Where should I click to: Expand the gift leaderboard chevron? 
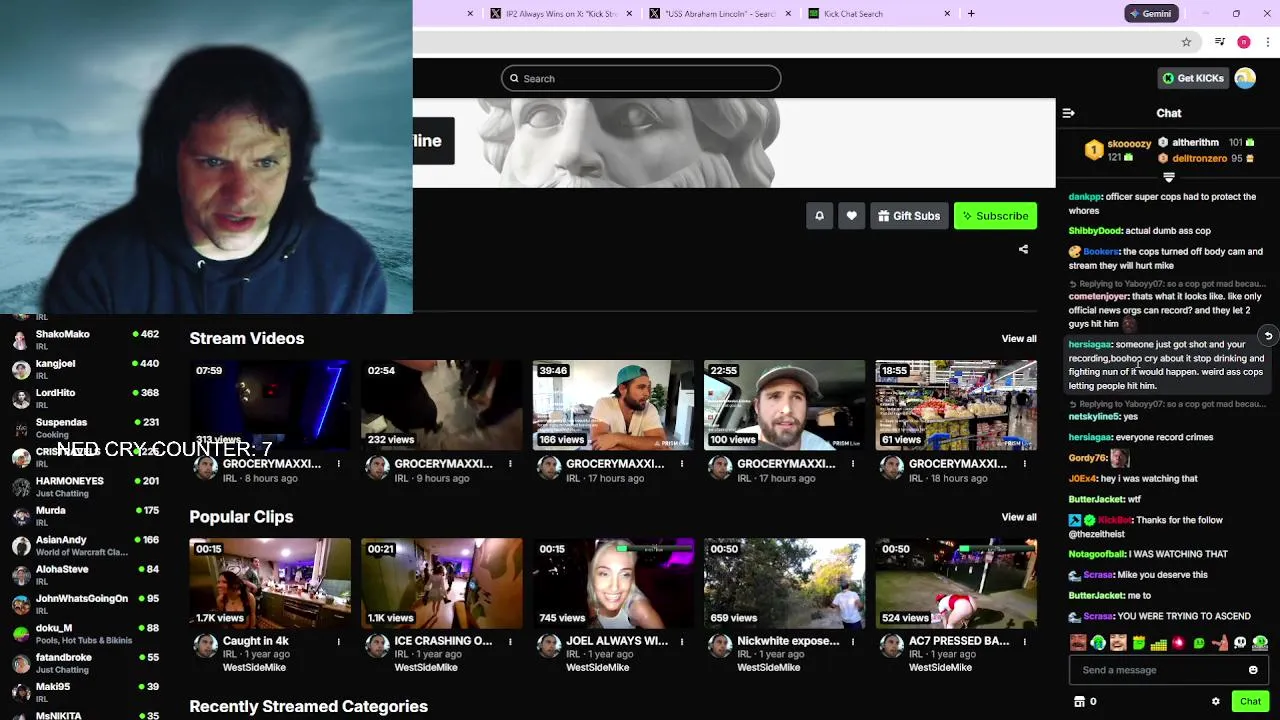1168,178
